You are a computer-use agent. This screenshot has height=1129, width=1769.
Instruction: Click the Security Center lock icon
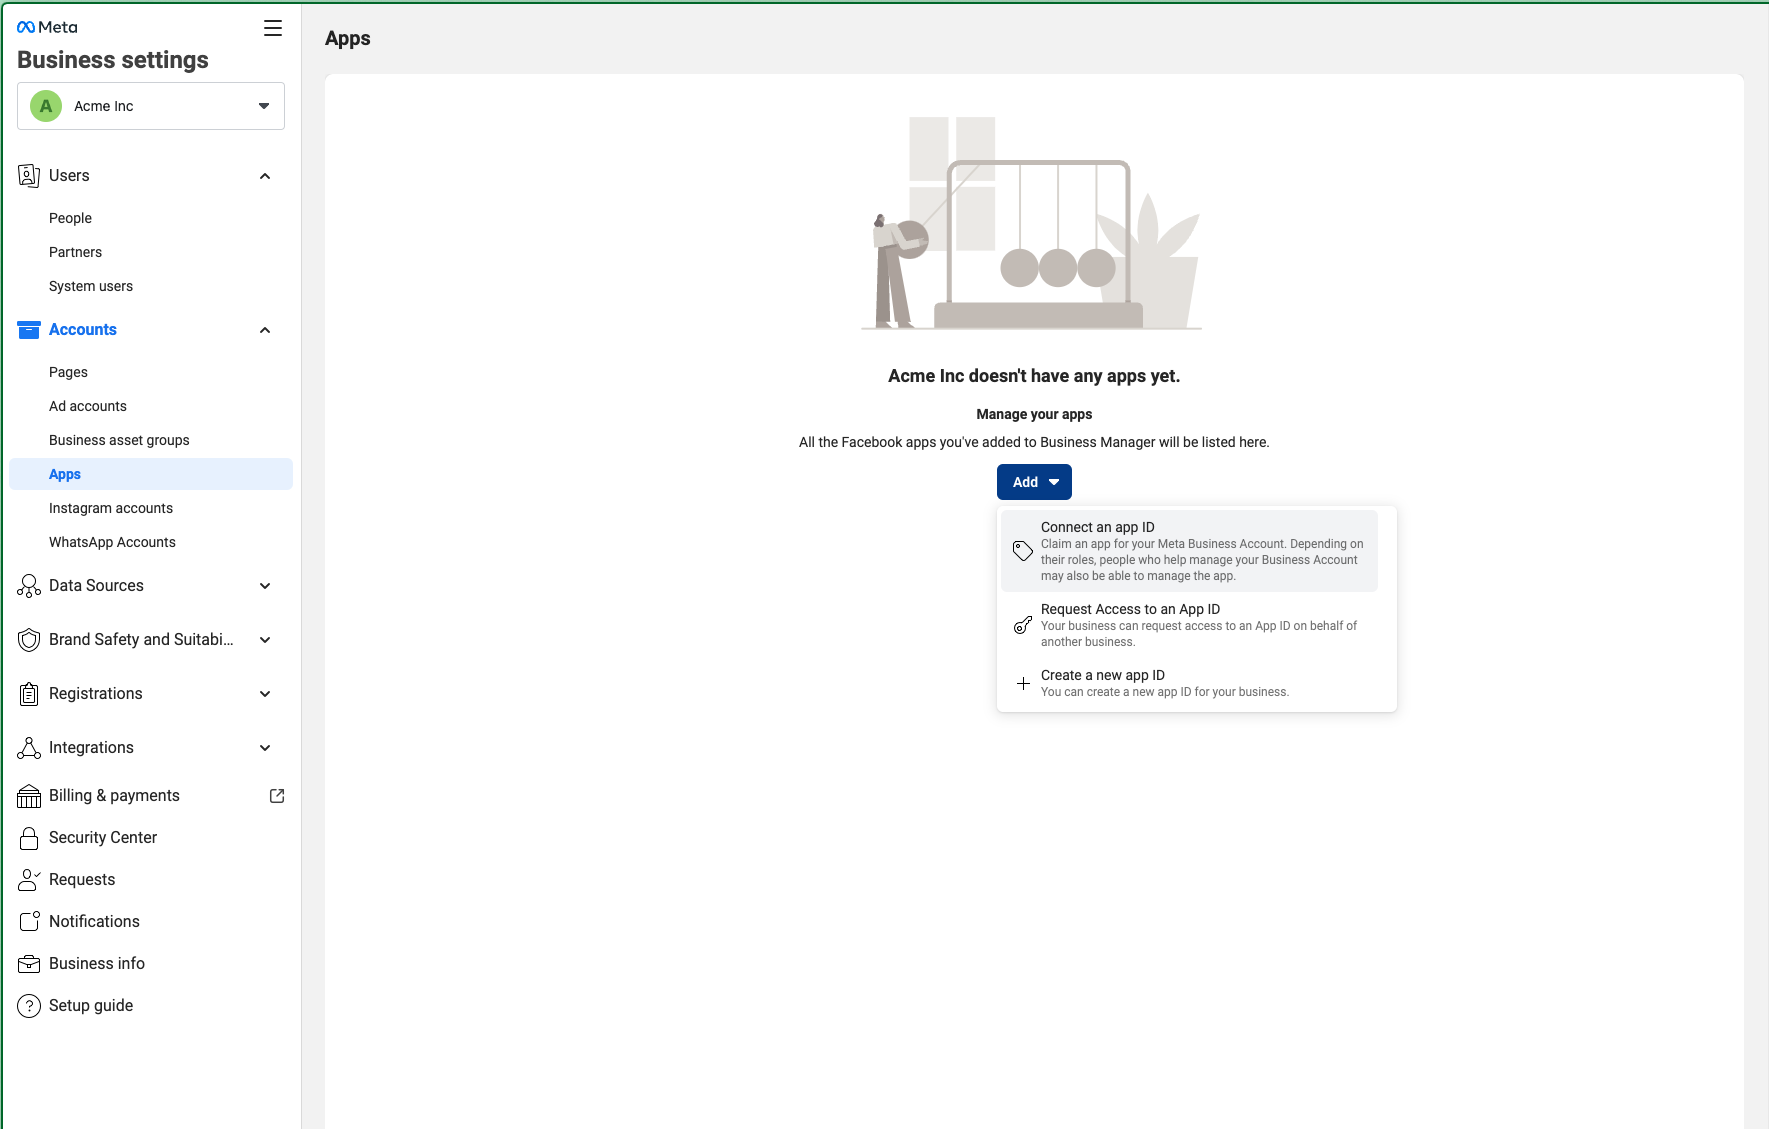pyautogui.click(x=29, y=838)
